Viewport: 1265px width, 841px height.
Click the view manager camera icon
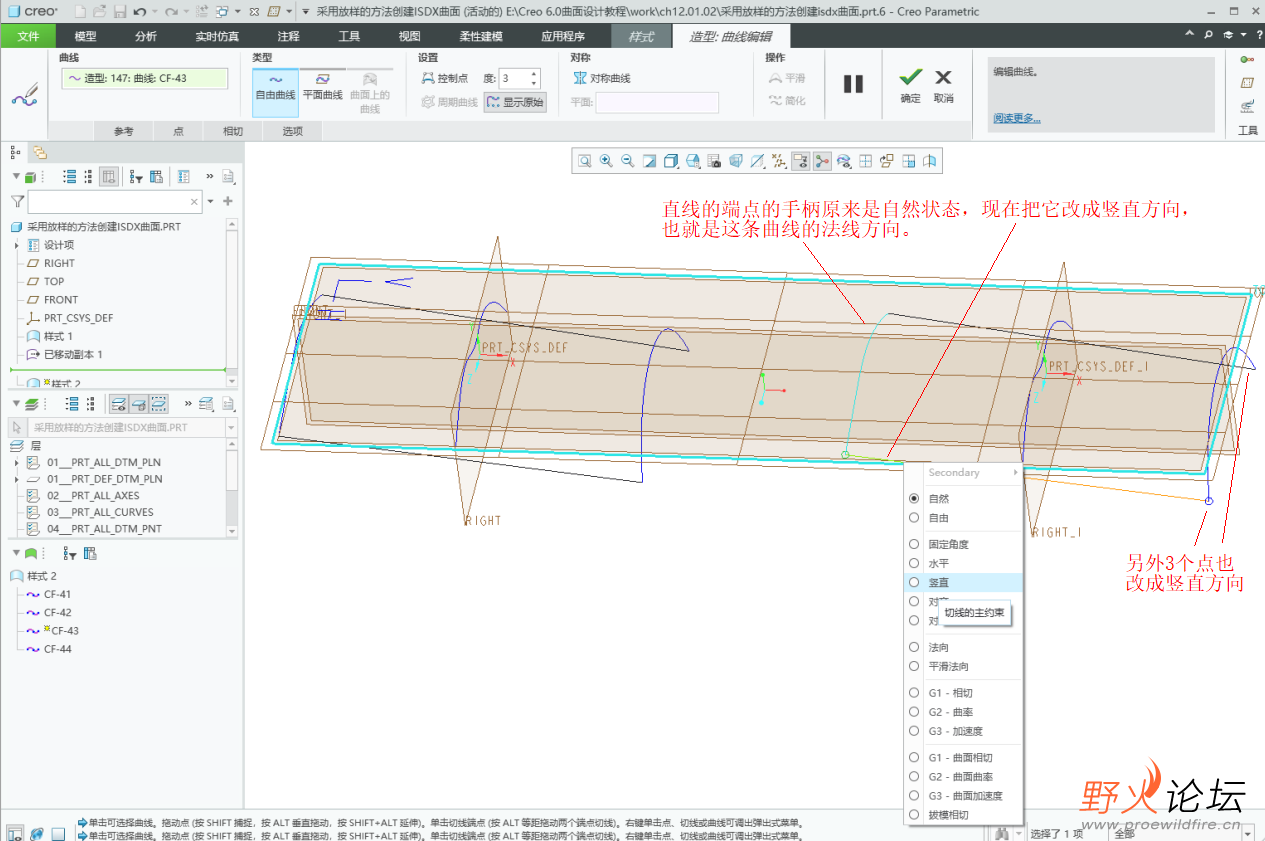click(x=714, y=161)
